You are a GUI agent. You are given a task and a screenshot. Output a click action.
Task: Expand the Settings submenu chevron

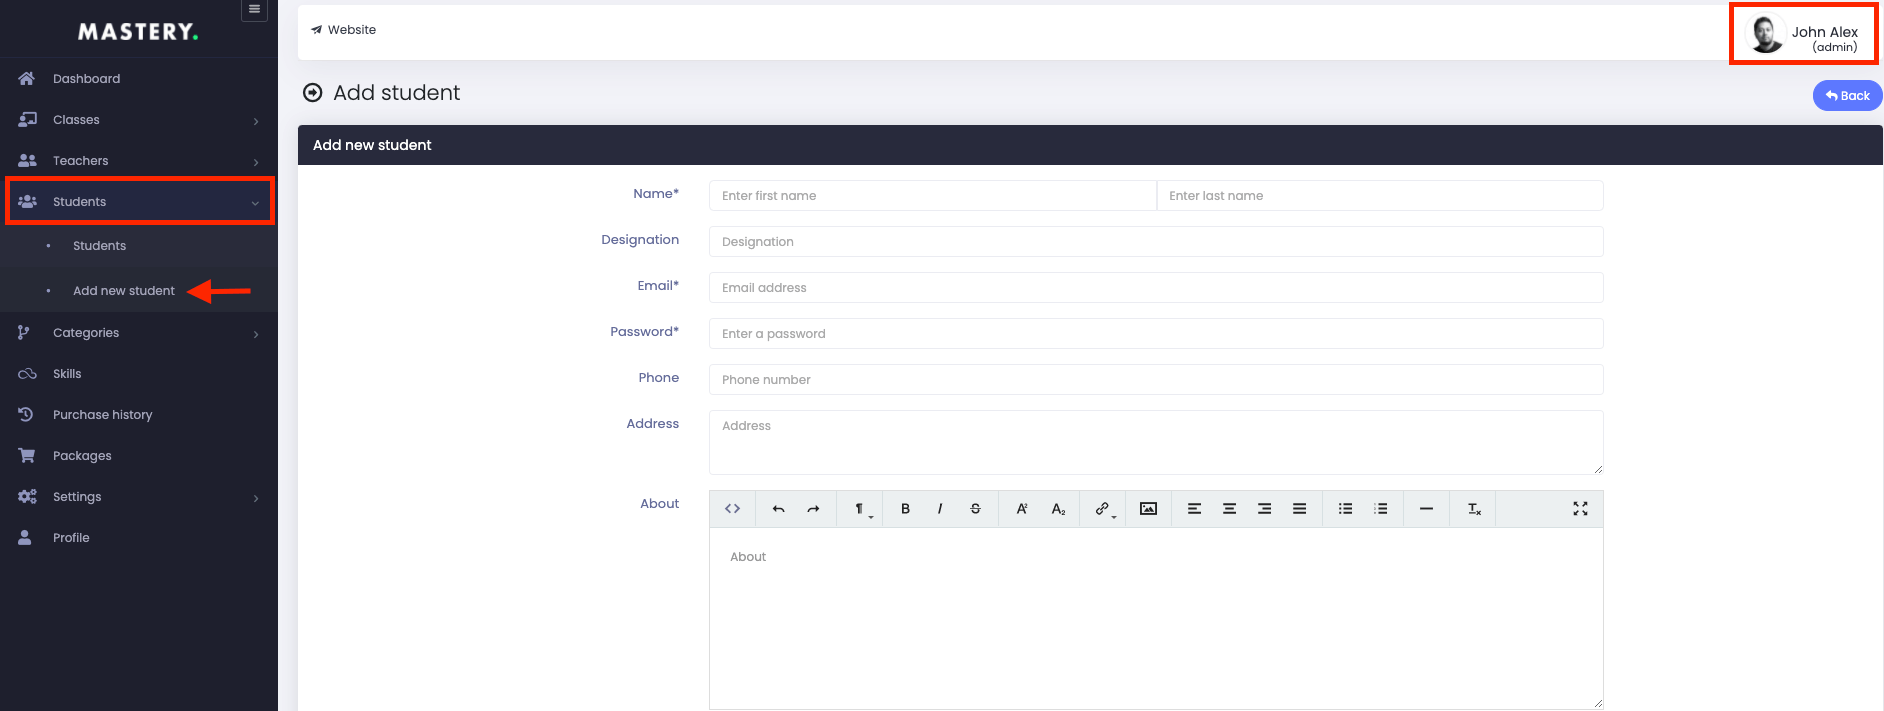(x=256, y=498)
